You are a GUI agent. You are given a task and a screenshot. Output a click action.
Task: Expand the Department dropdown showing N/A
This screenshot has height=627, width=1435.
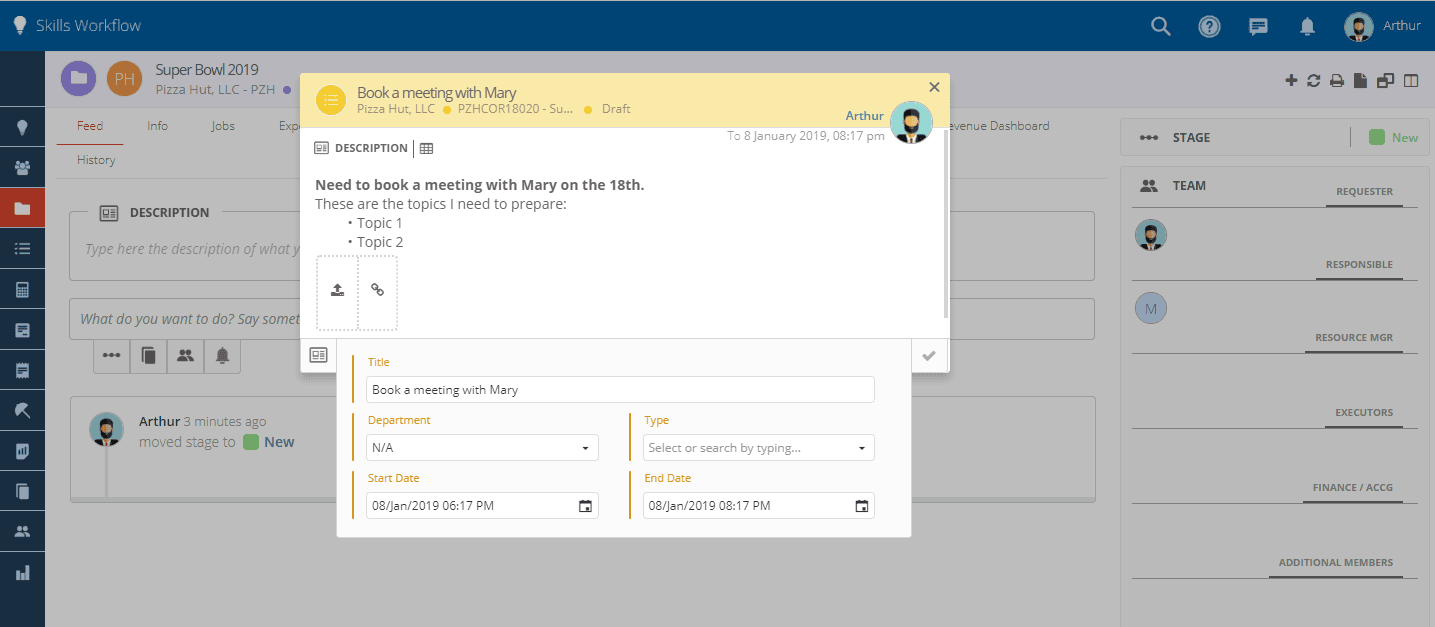click(482, 448)
